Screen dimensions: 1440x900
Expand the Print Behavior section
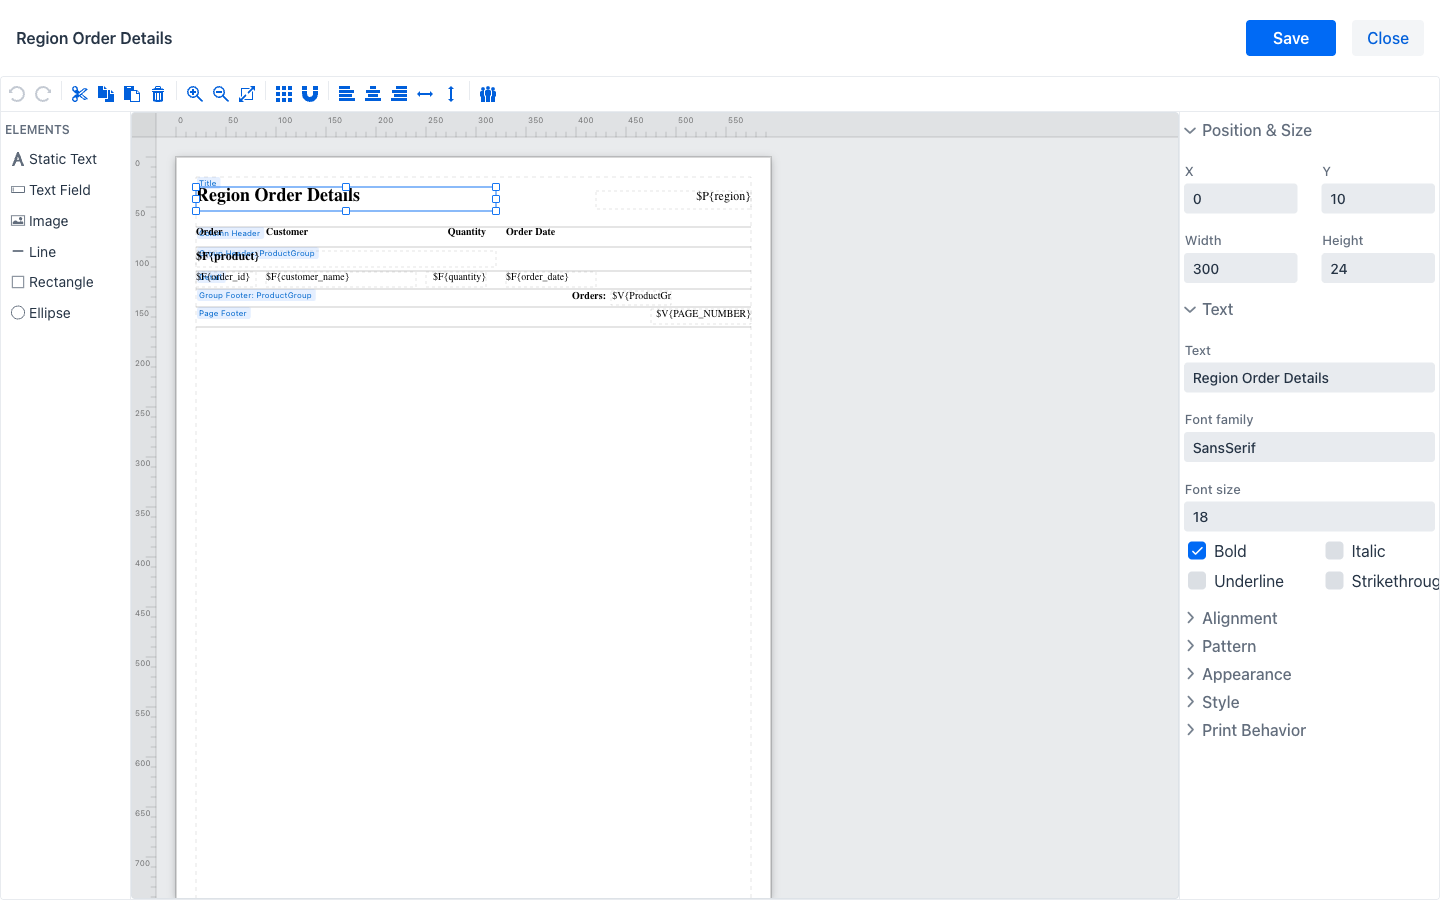[1245, 730]
